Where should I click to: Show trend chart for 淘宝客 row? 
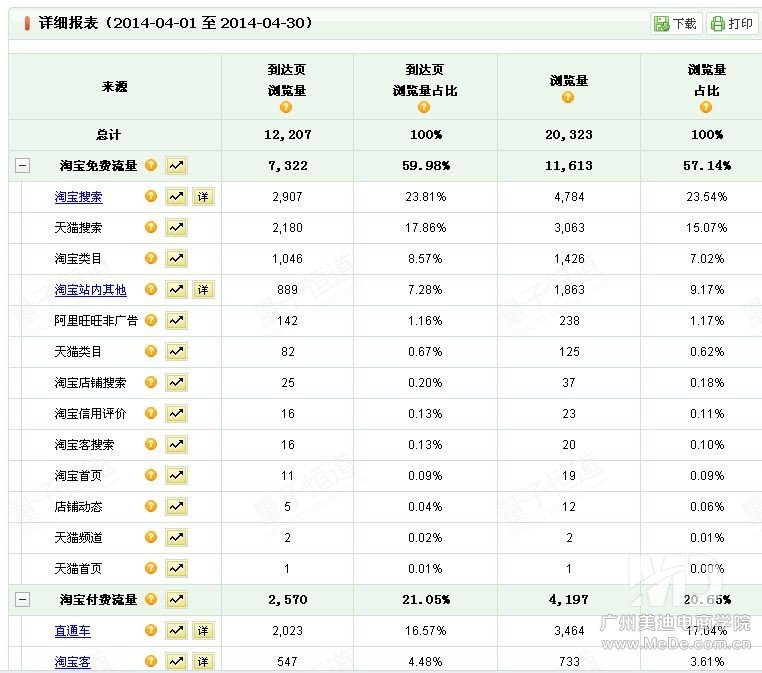[x=176, y=661]
